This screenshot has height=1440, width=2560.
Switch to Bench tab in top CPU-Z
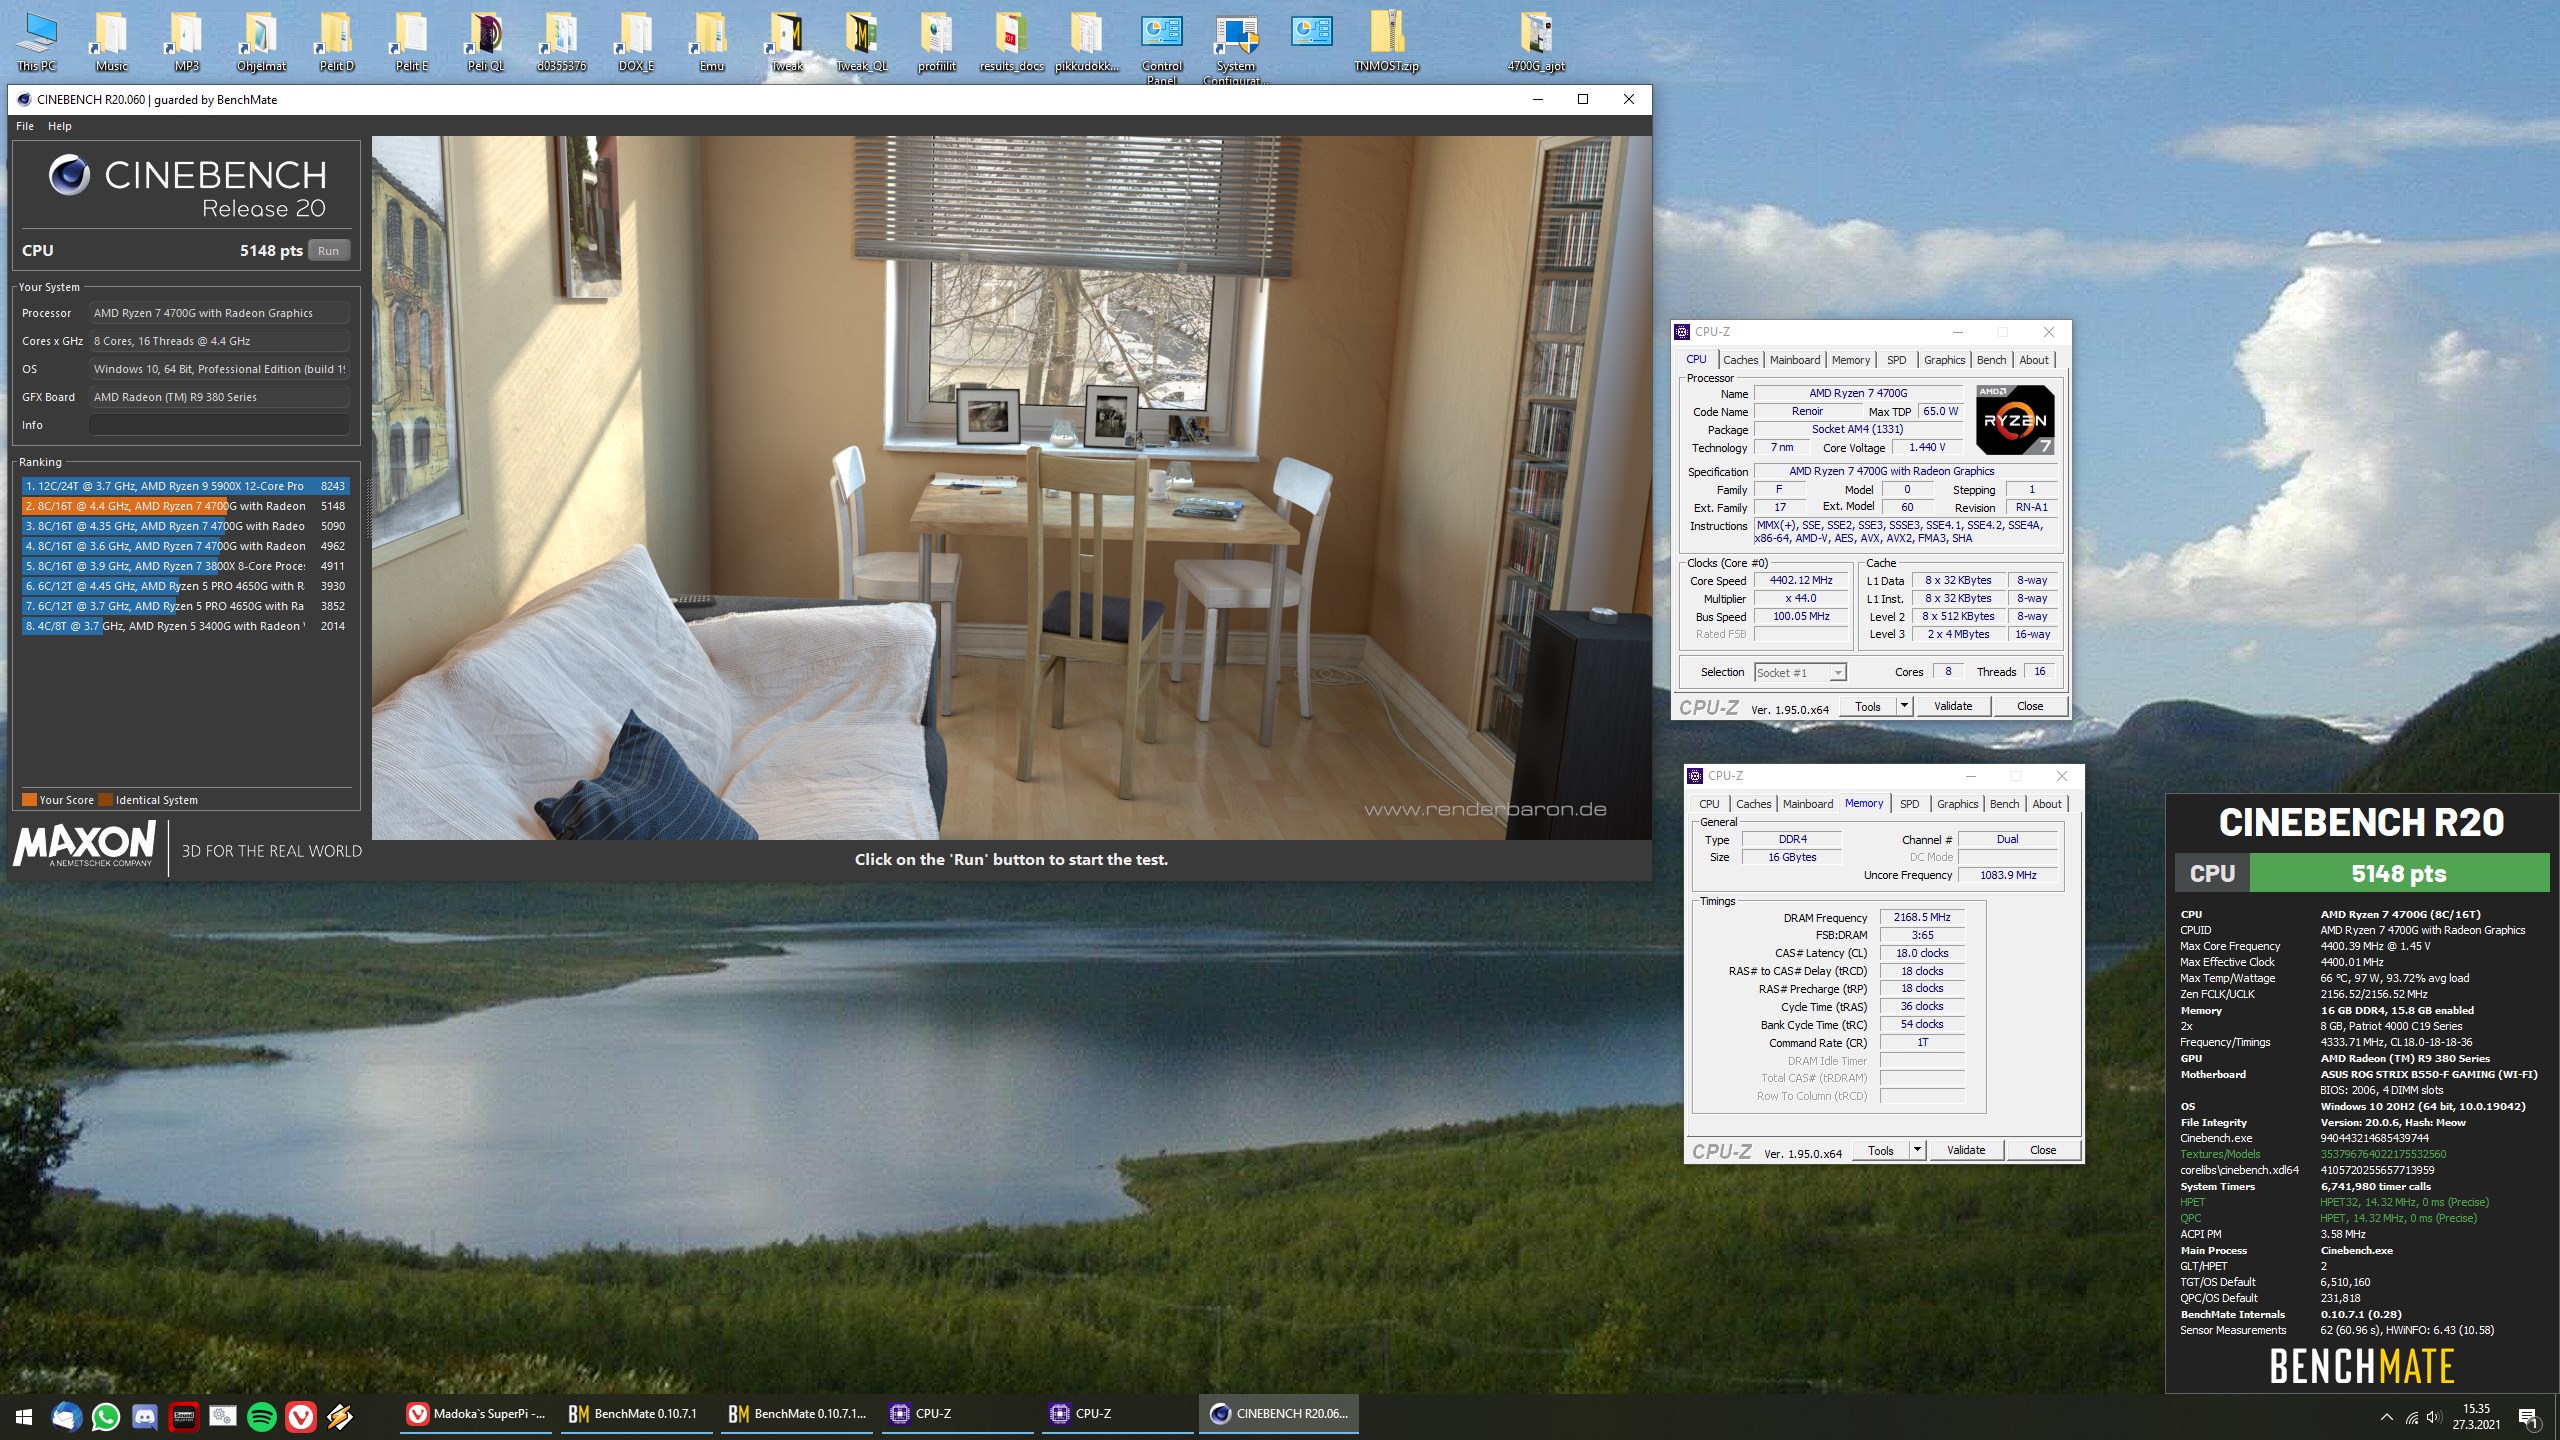click(x=1991, y=360)
